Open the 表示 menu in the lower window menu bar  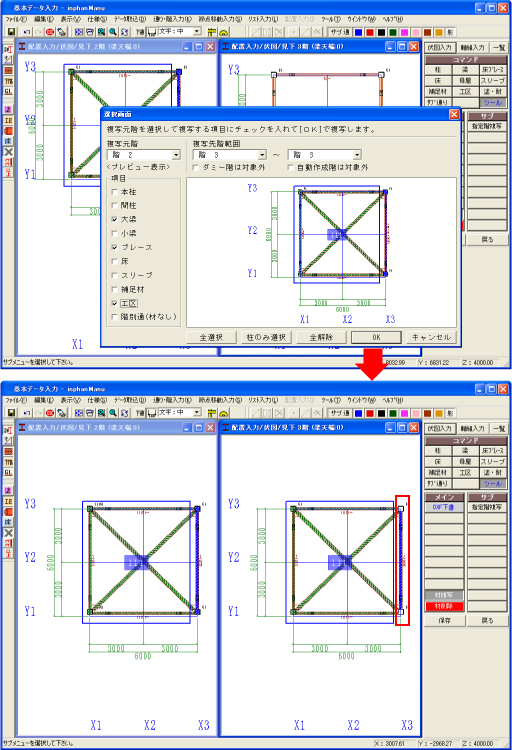71,400
